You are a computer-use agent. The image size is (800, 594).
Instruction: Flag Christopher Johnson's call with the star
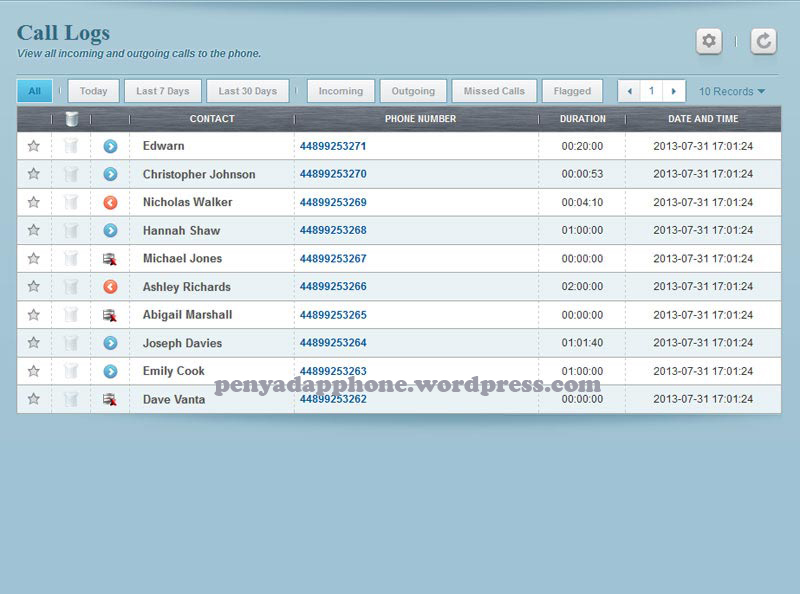(x=34, y=174)
